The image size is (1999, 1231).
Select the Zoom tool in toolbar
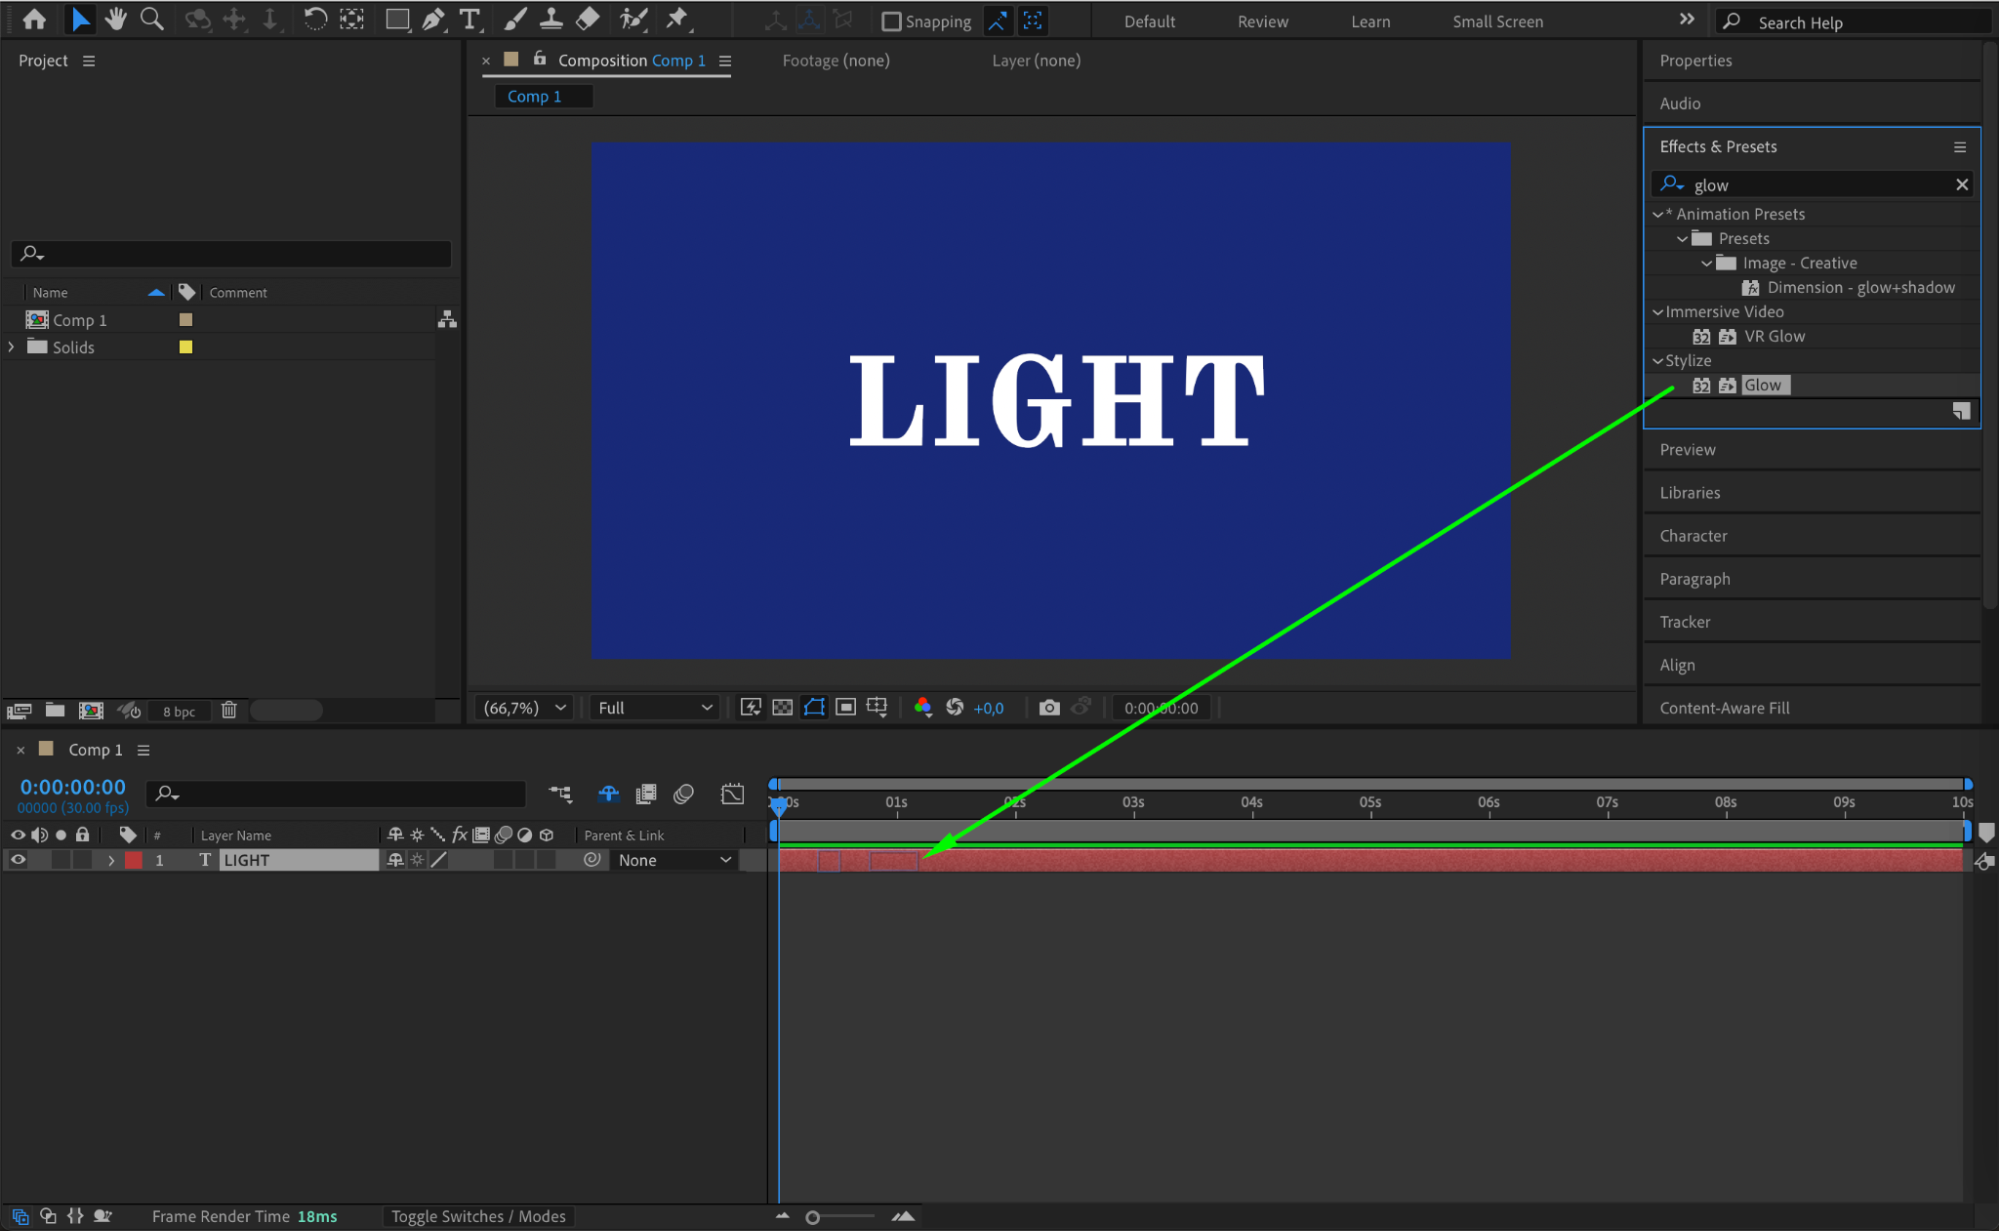(x=152, y=19)
